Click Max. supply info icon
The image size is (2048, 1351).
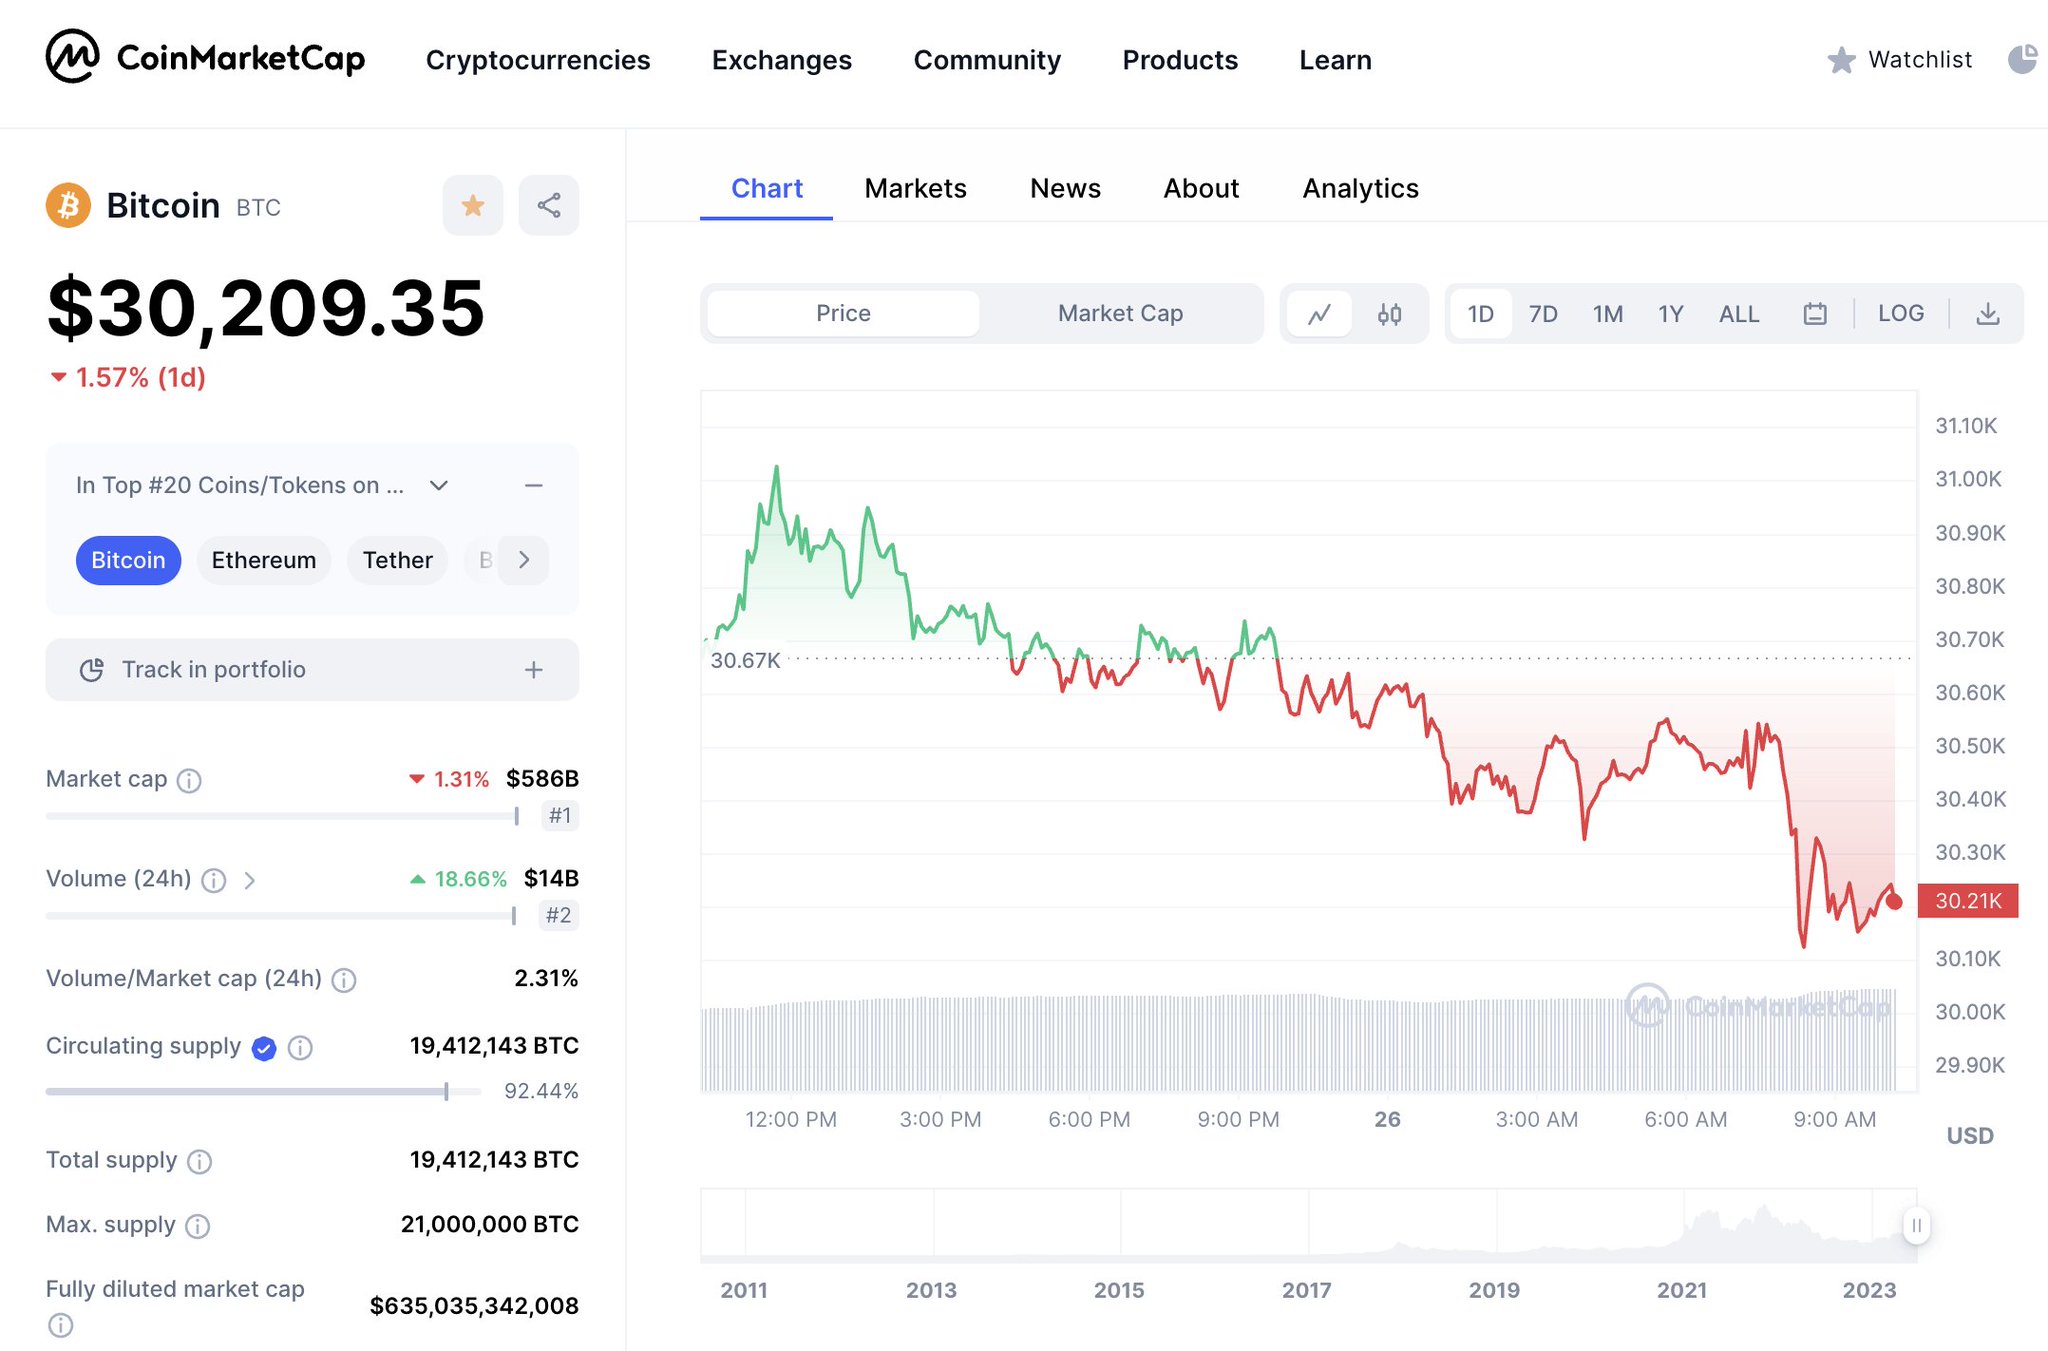click(x=198, y=1226)
